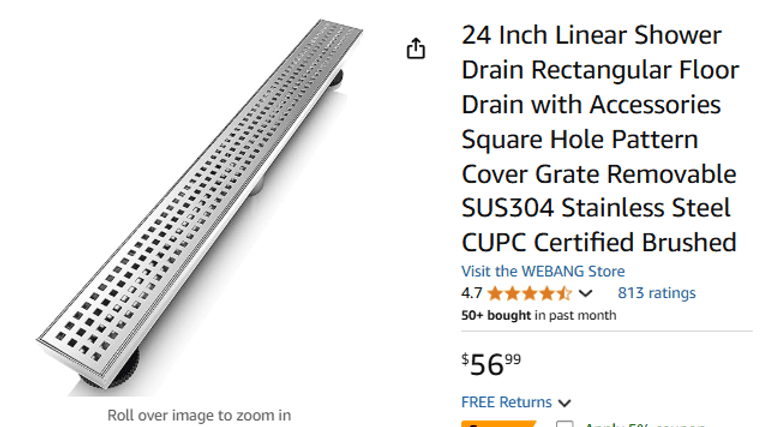
Task: Click the half-filled fifth rating star
Action: (565, 293)
